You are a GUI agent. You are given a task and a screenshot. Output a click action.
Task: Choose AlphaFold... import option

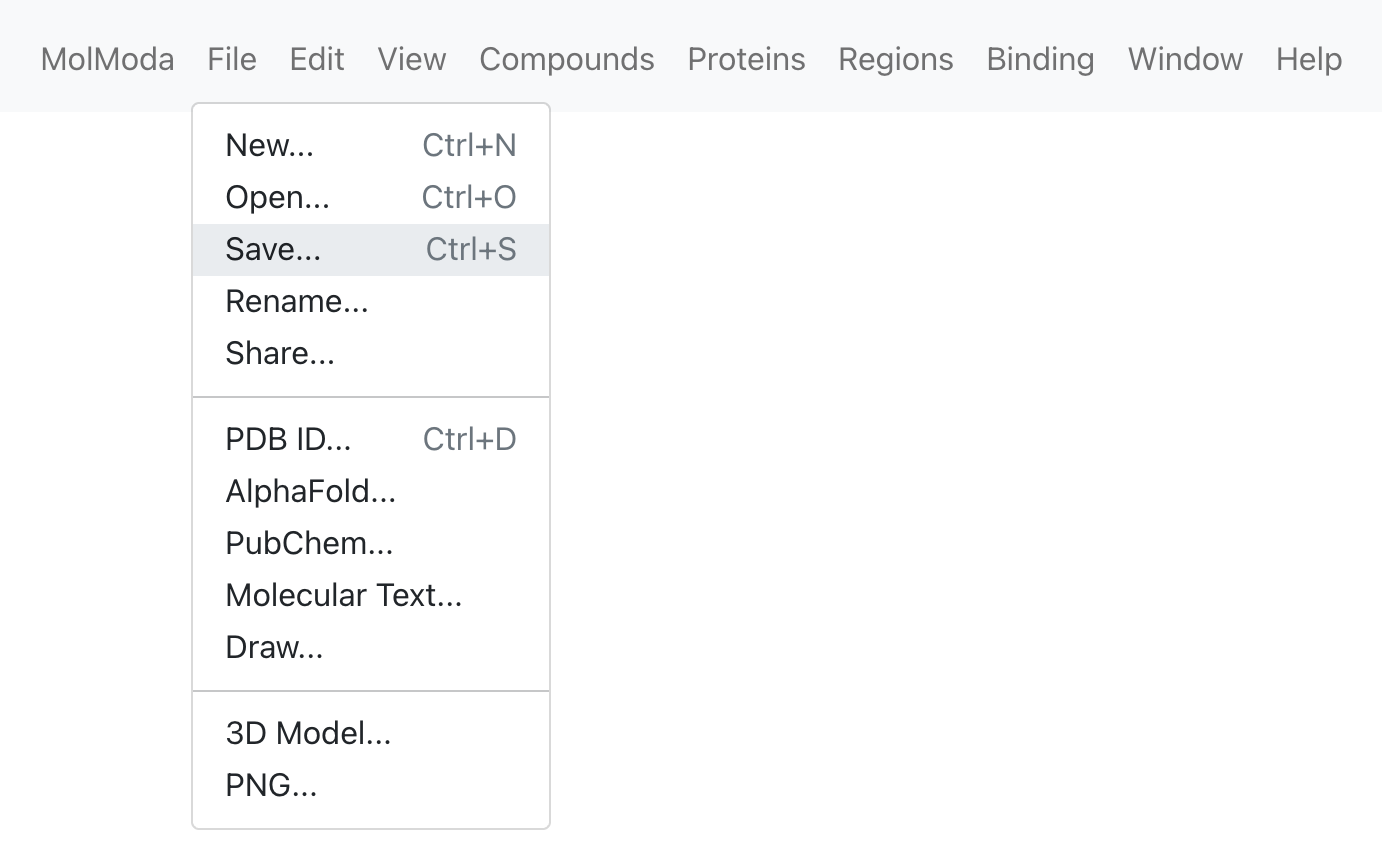[x=371, y=492]
